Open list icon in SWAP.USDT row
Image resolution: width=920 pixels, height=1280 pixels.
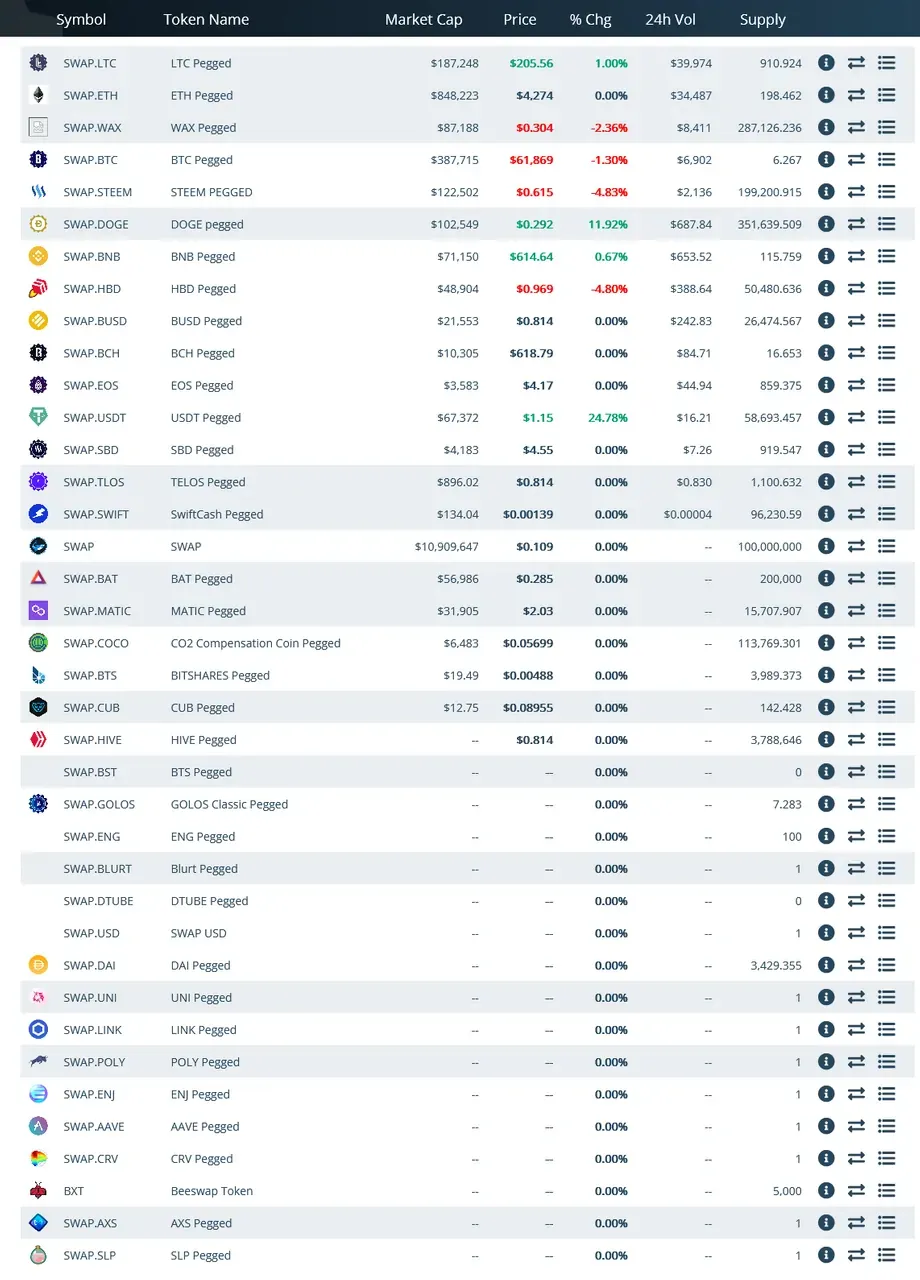(x=886, y=417)
